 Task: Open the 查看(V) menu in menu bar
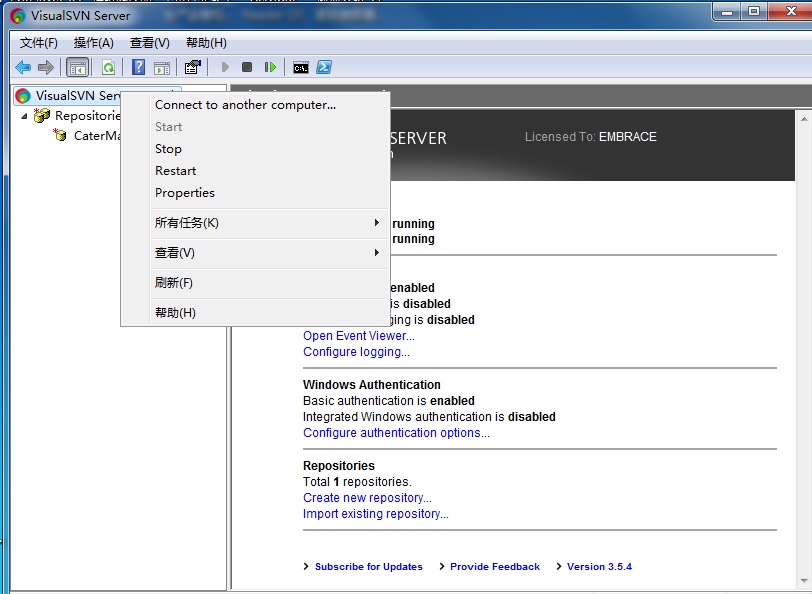coord(150,43)
